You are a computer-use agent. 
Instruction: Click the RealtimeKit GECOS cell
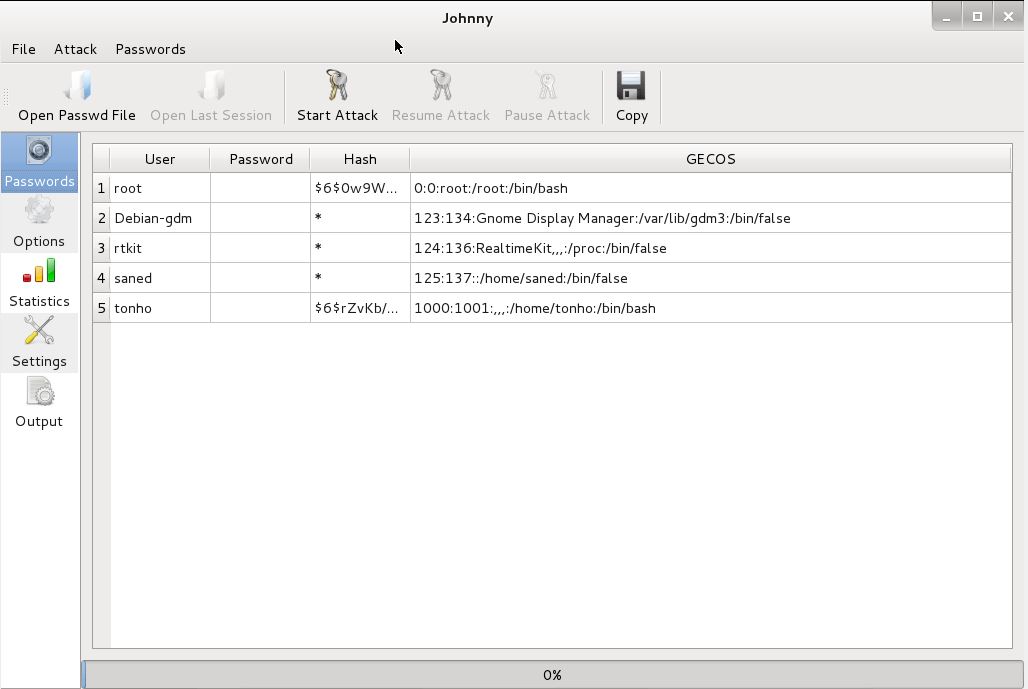[711, 248]
